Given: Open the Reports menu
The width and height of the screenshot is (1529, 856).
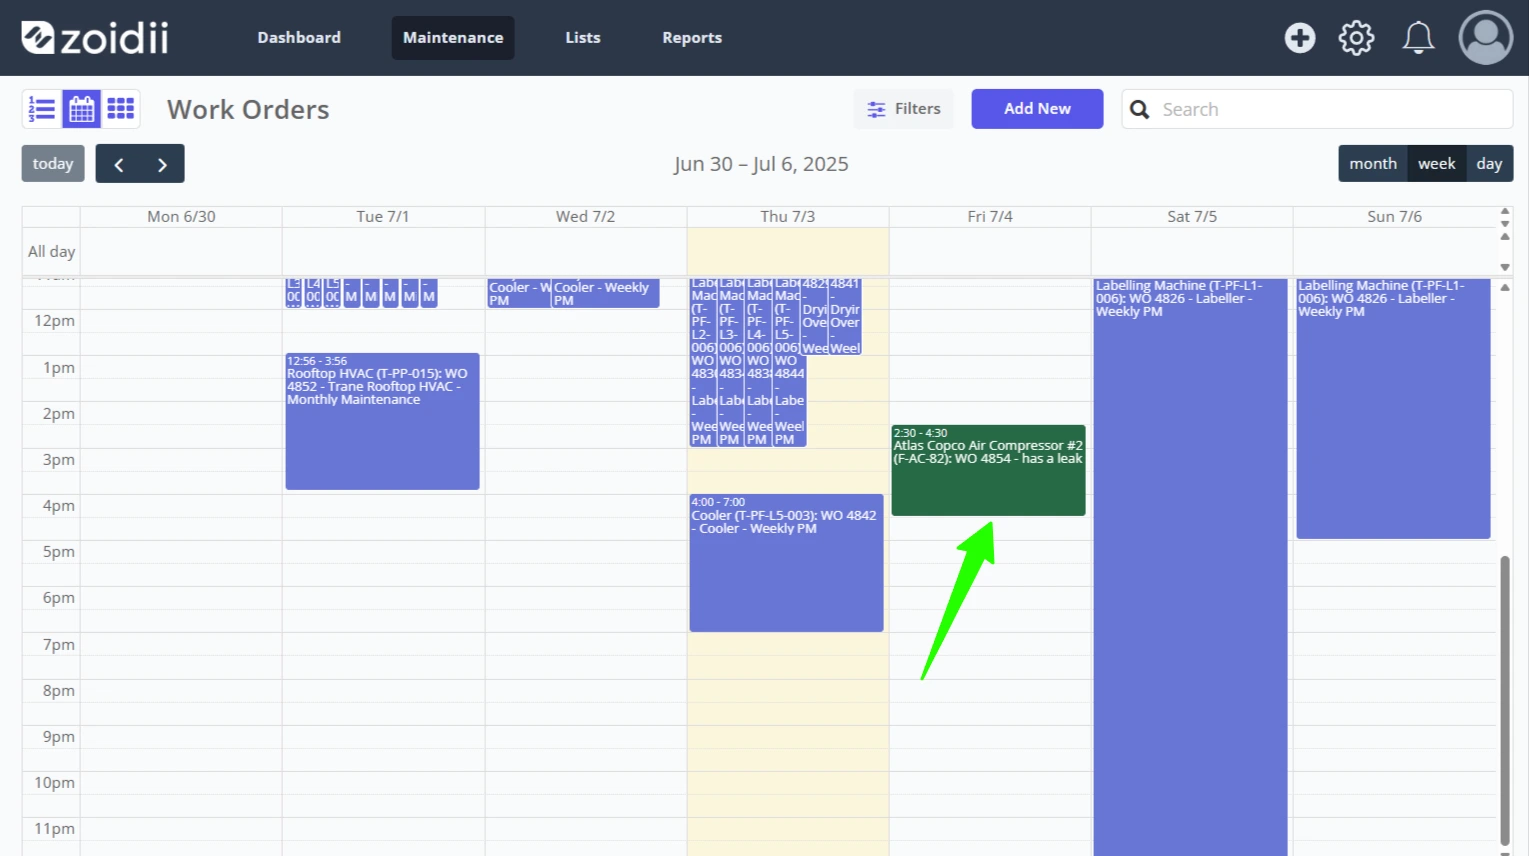Looking at the screenshot, I should coord(692,38).
